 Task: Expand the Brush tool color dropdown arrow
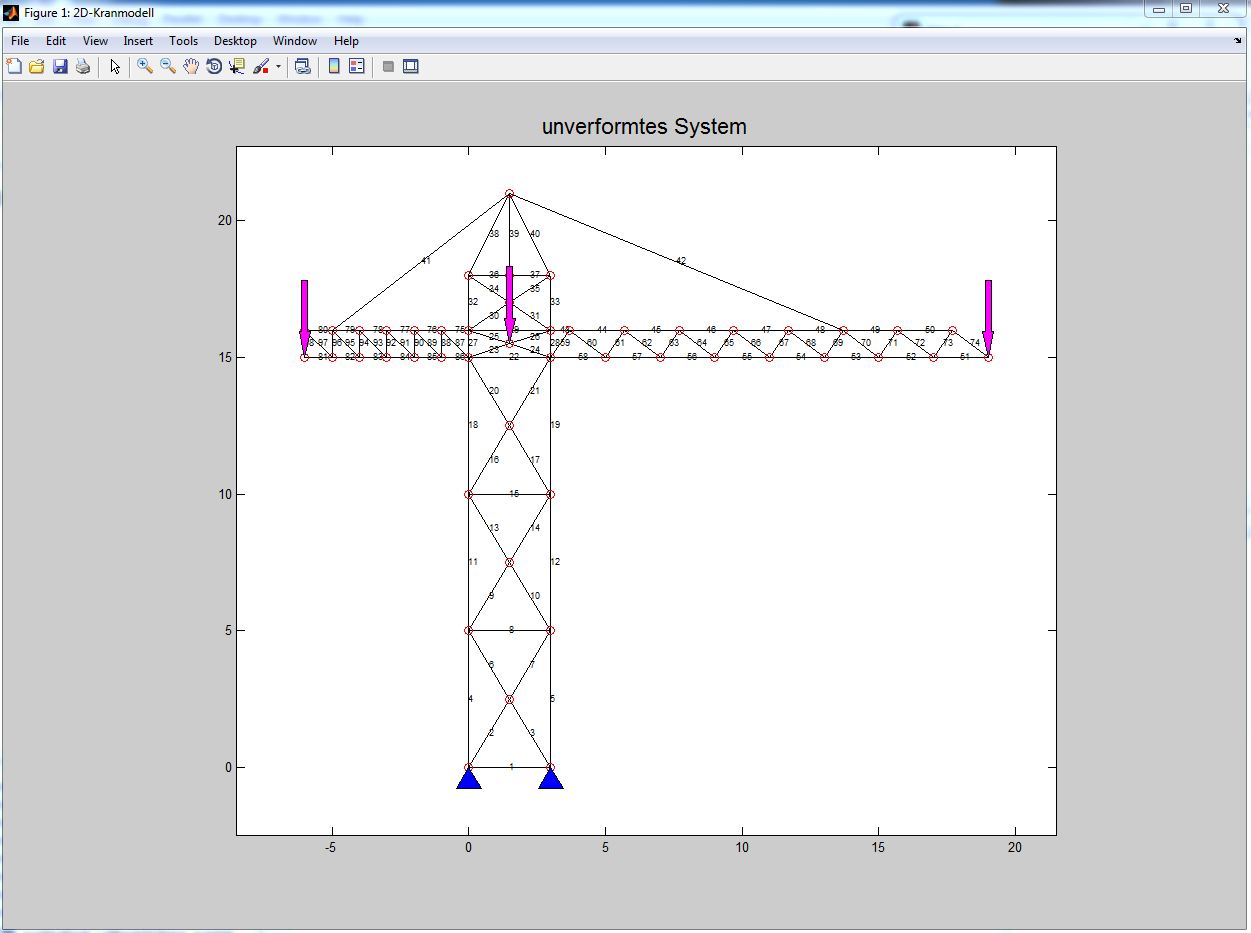coord(279,67)
